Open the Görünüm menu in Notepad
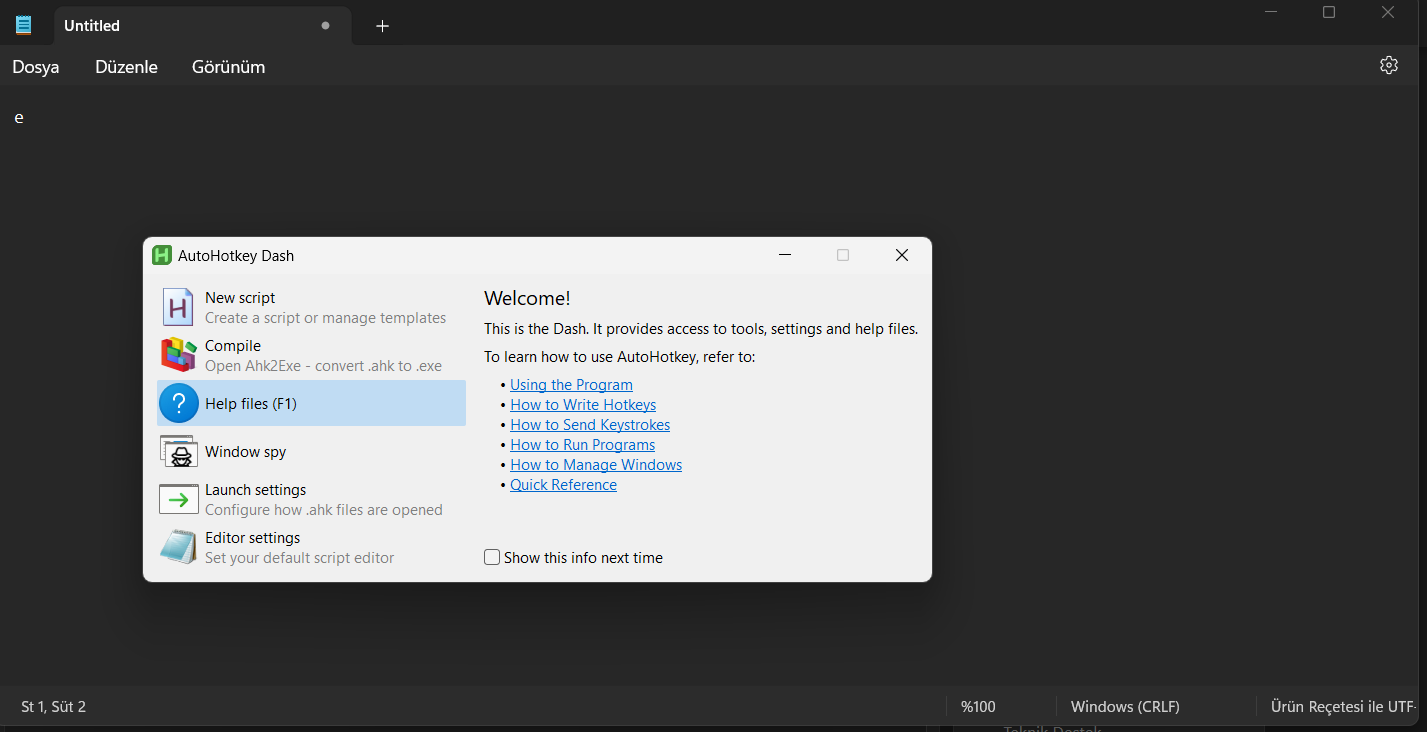 (228, 67)
